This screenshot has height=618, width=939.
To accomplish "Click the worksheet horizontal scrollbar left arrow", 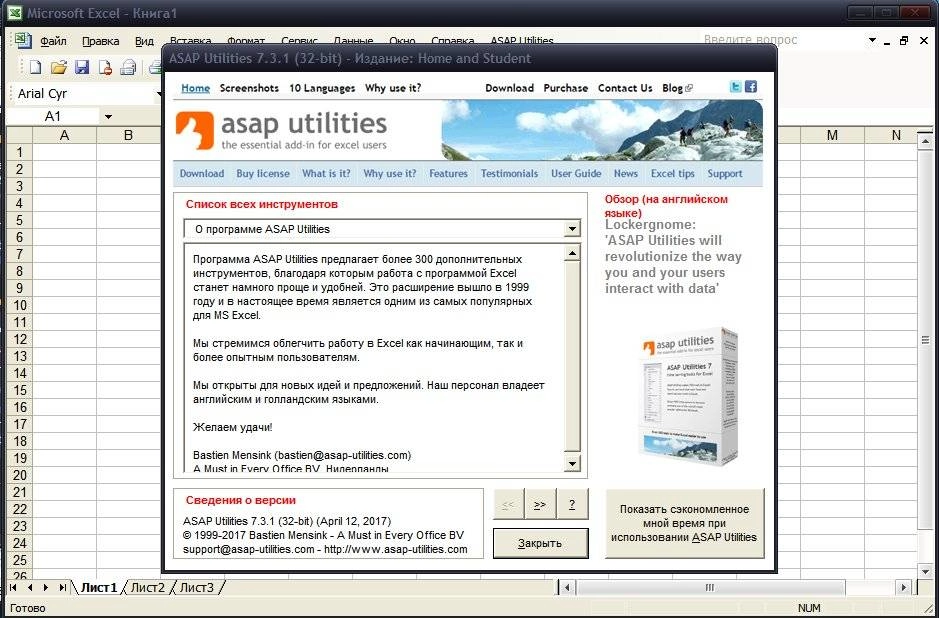I will (x=567, y=587).
